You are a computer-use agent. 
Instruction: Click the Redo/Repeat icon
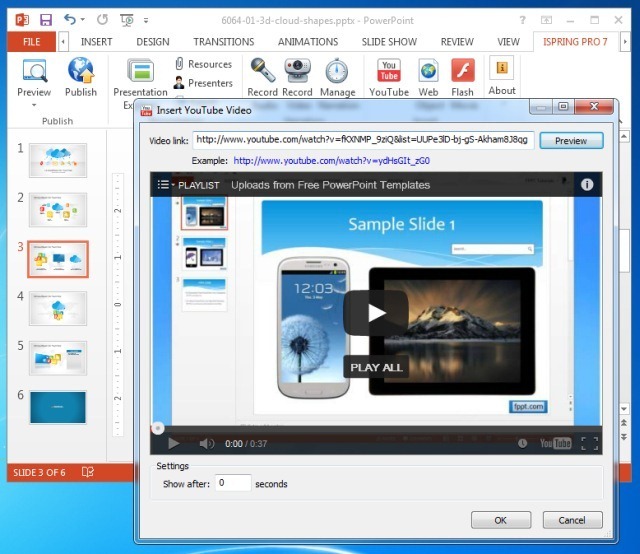pos(102,19)
